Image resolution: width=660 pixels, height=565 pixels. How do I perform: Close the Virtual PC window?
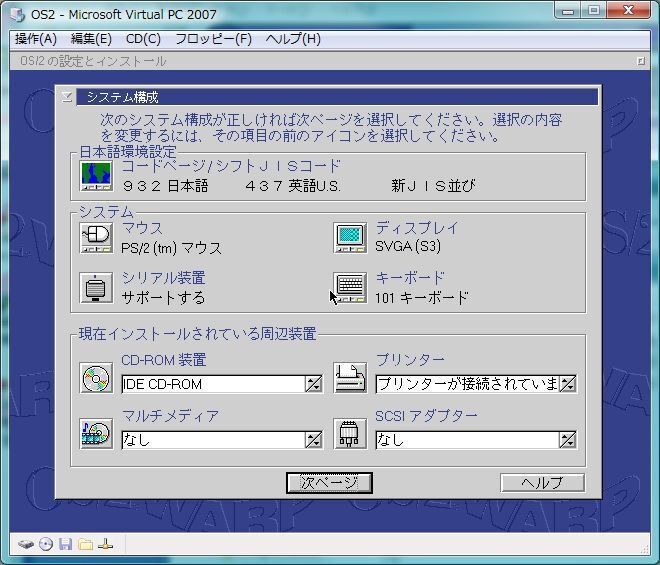click(628, 10)
